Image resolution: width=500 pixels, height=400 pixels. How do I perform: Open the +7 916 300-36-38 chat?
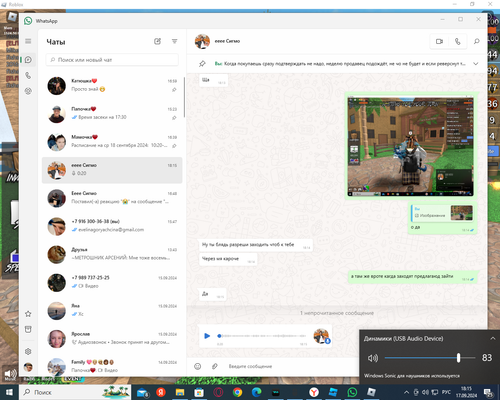(x=112, y=226)
